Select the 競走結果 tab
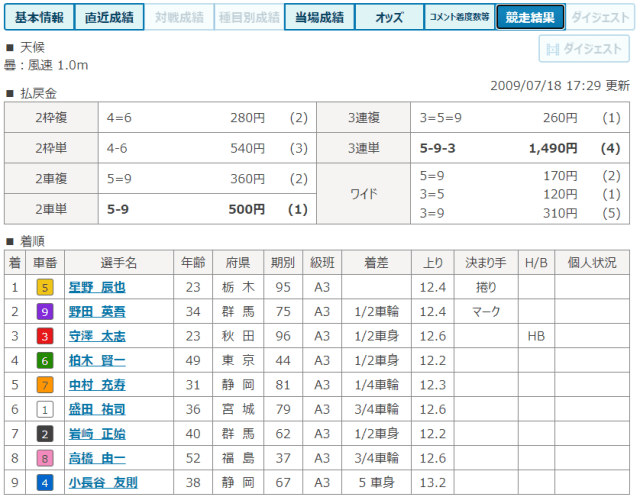640x497 pixels. (x=530, y=17)
